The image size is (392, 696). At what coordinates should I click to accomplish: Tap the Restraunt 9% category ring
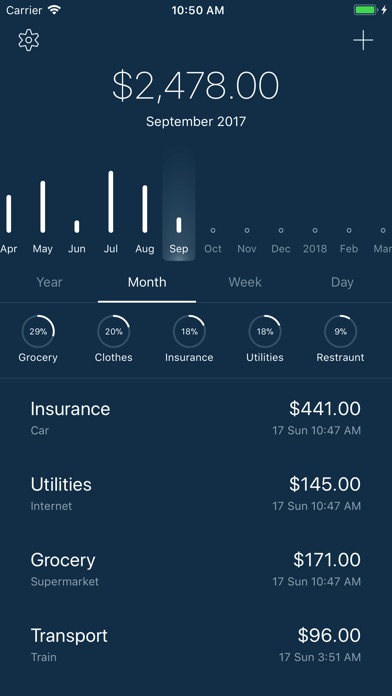[341, 331]
